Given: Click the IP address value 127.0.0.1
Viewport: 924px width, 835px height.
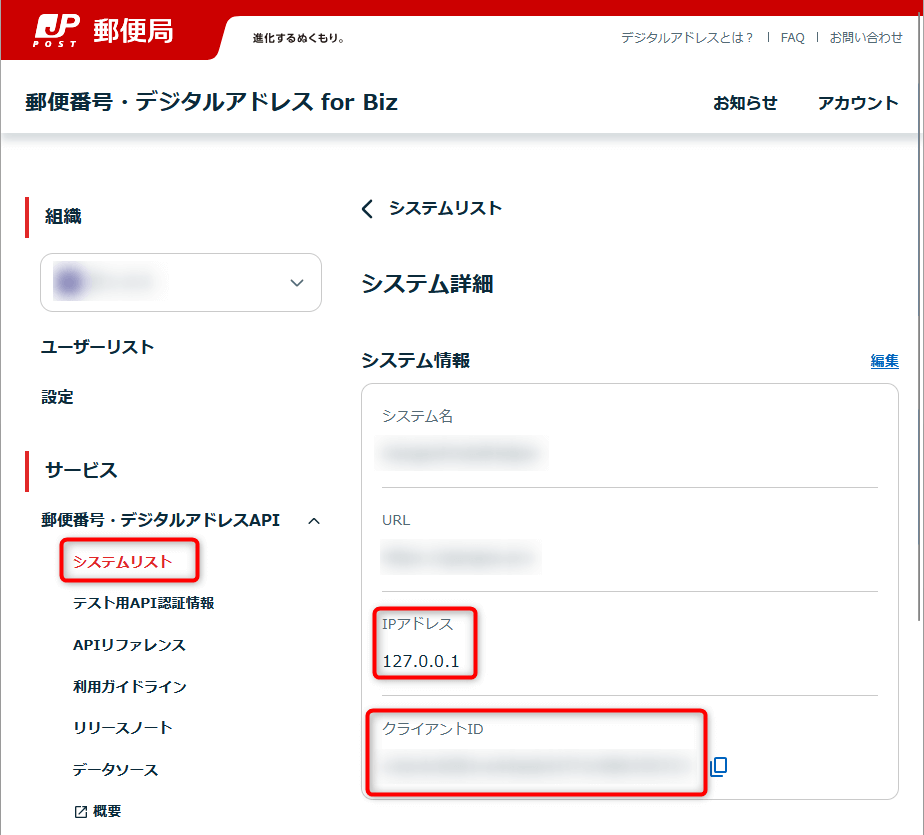Looking at the screenshot, I should (421, 661).
